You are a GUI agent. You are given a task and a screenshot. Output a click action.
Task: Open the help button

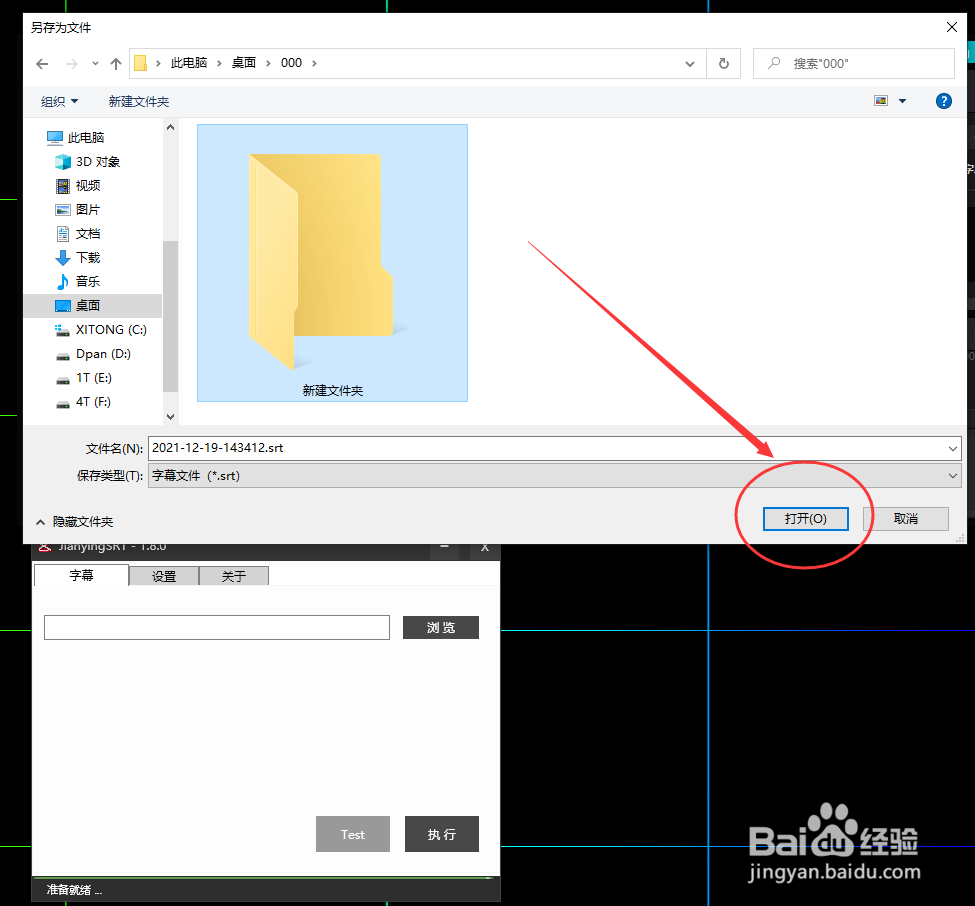[x=943, y=101]
